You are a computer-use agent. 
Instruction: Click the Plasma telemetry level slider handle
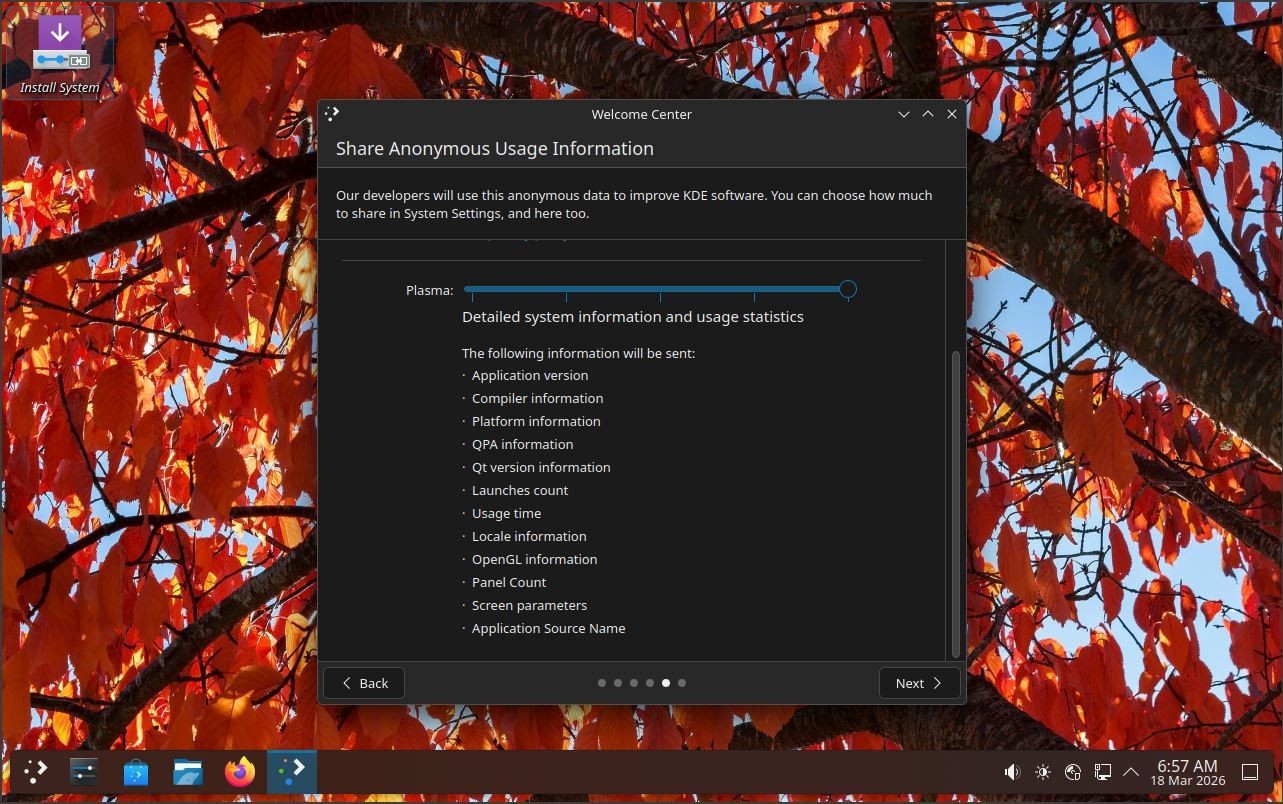pos(848,290)
